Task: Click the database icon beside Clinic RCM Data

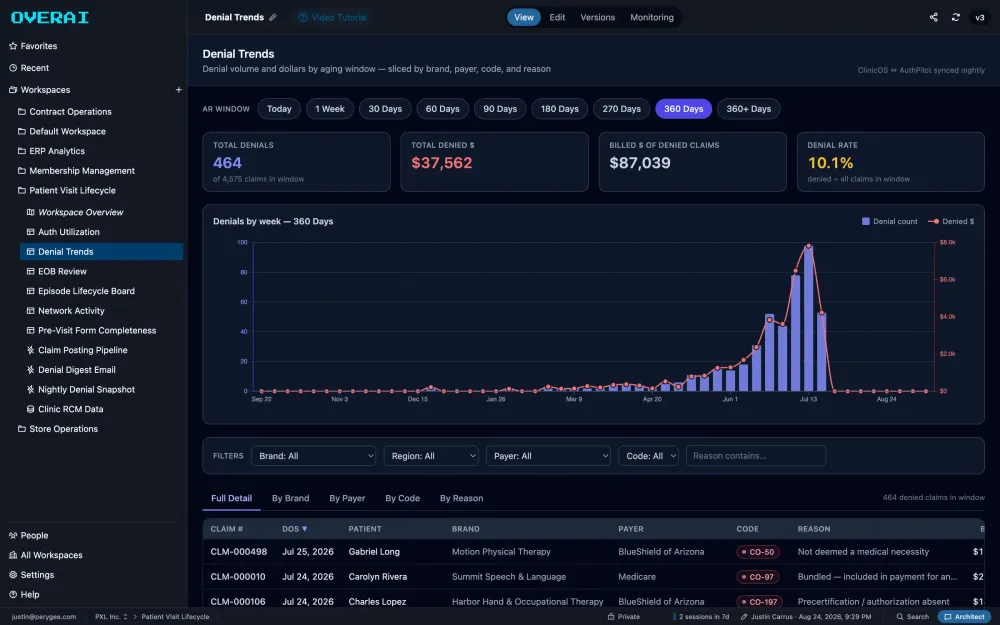Action: coord(30,409)
